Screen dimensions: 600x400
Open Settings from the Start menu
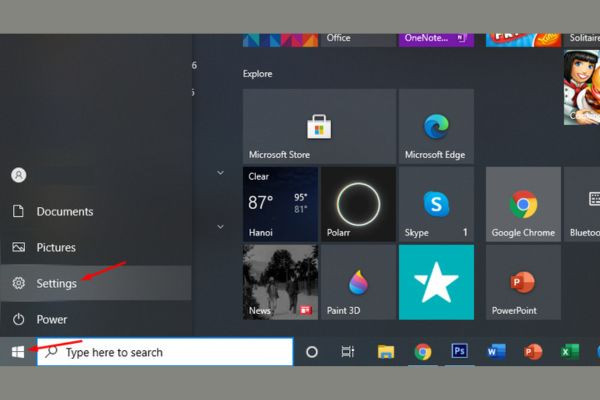(96, 283)
